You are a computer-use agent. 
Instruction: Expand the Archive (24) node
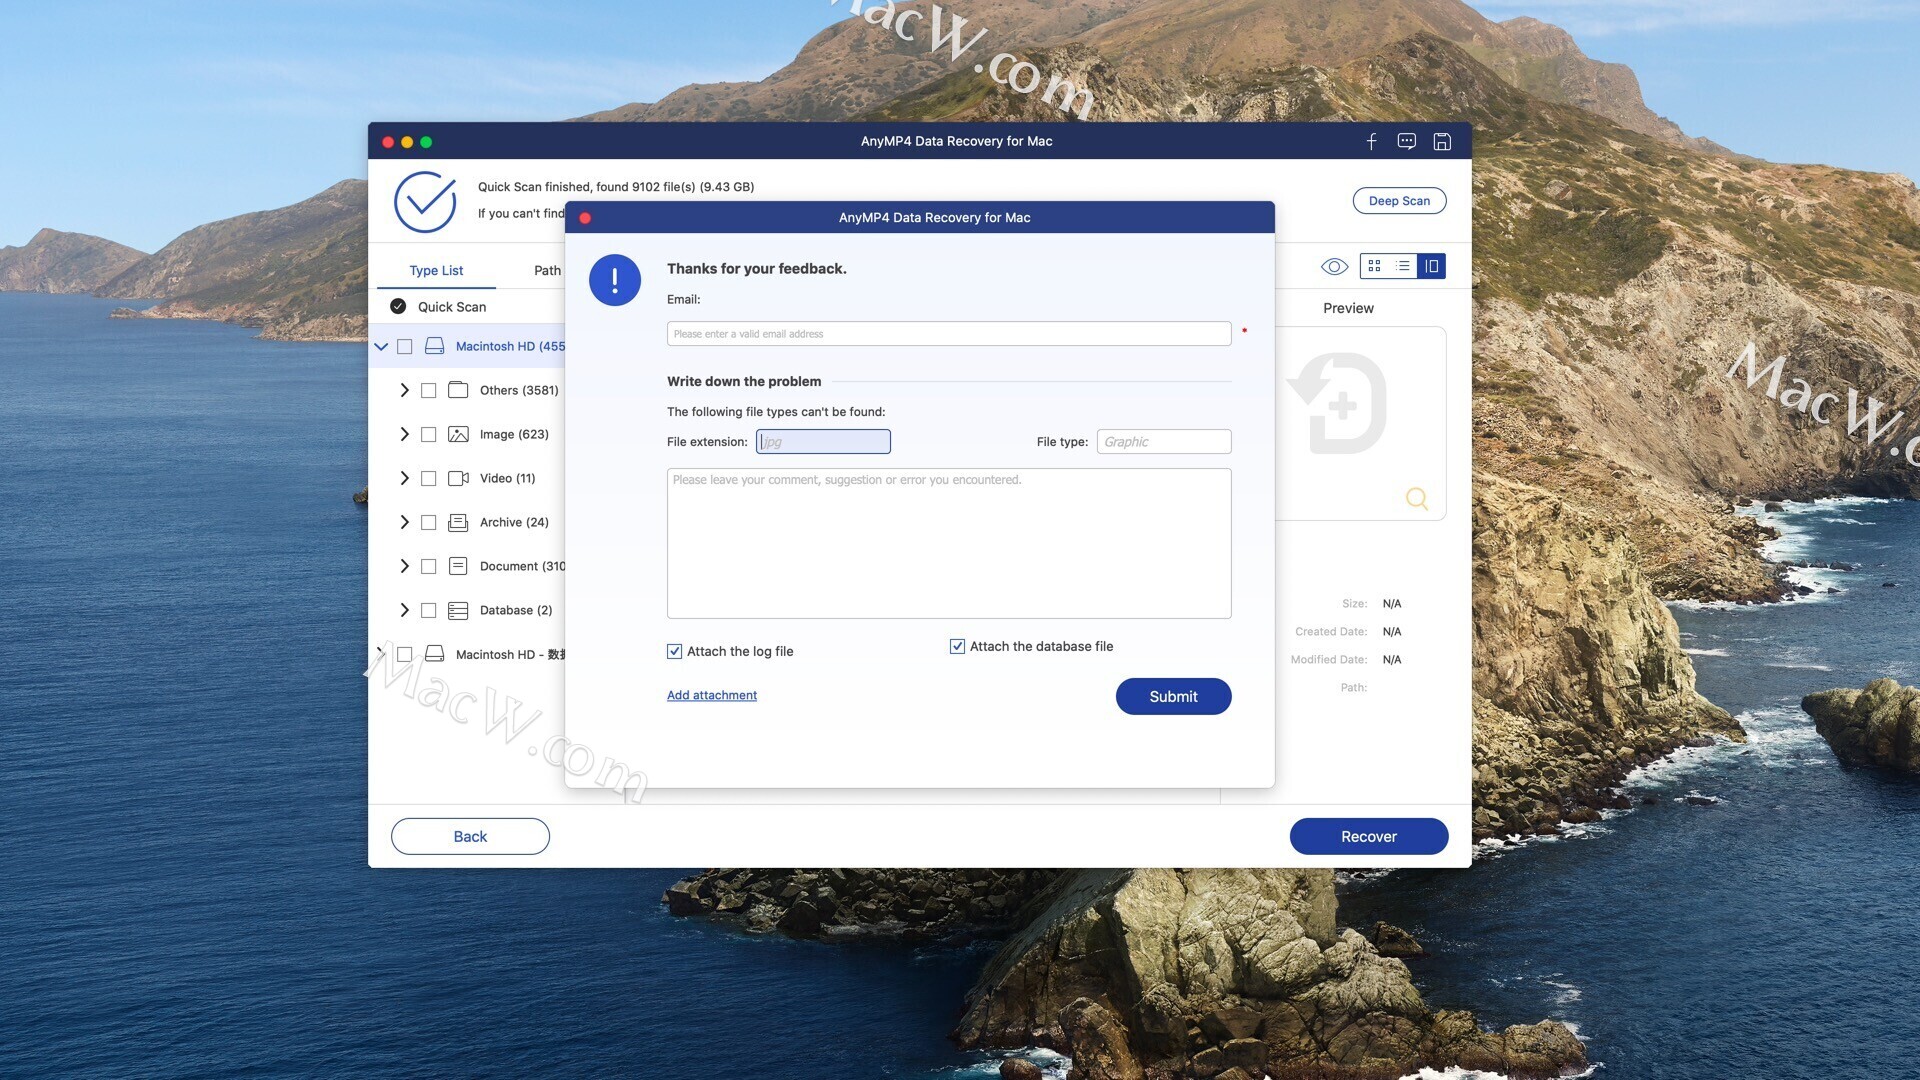tap(404, 522)
